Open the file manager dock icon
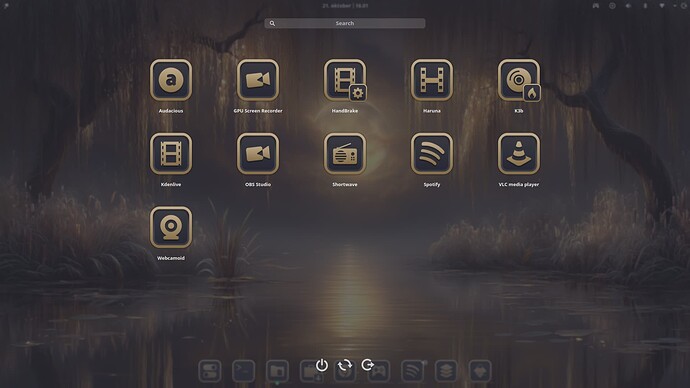Image resolution: width=690 pixels, height=388 pixels. pos(277,371)
